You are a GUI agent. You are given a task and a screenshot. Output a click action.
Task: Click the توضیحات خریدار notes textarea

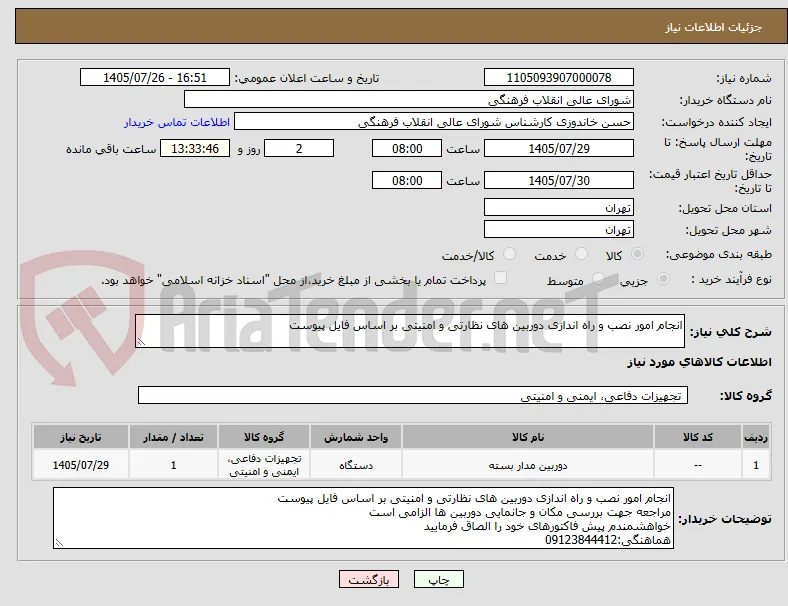[x=363, y=518]
